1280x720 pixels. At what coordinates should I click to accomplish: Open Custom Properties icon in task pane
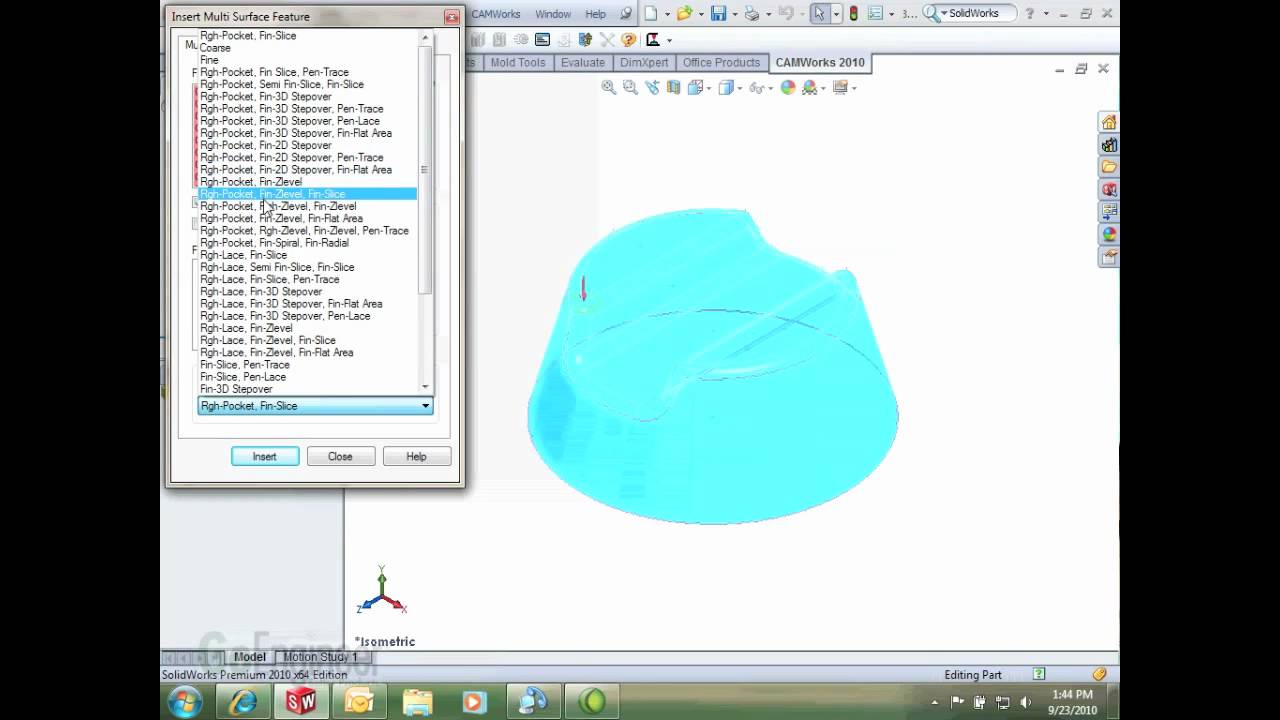click(x=1109, y=257)
